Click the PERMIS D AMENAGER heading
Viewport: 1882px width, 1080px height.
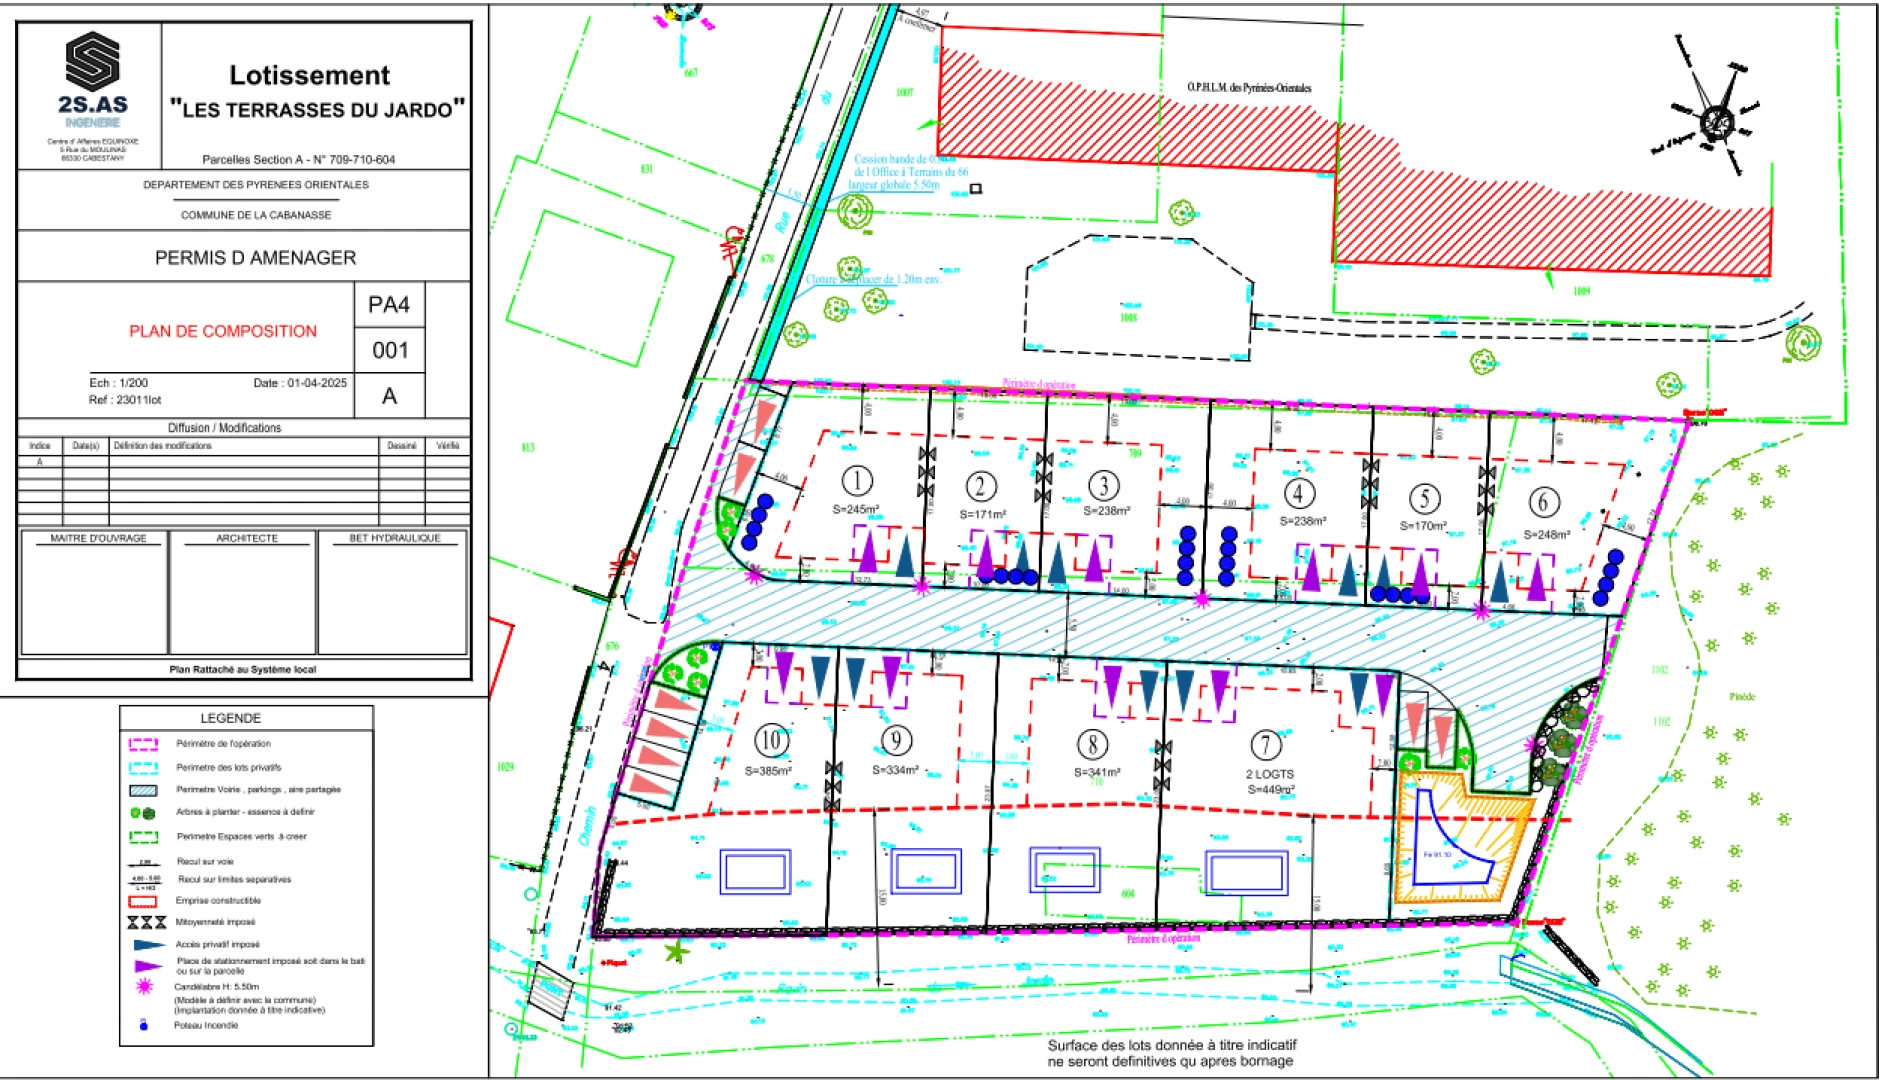[255, 258]
